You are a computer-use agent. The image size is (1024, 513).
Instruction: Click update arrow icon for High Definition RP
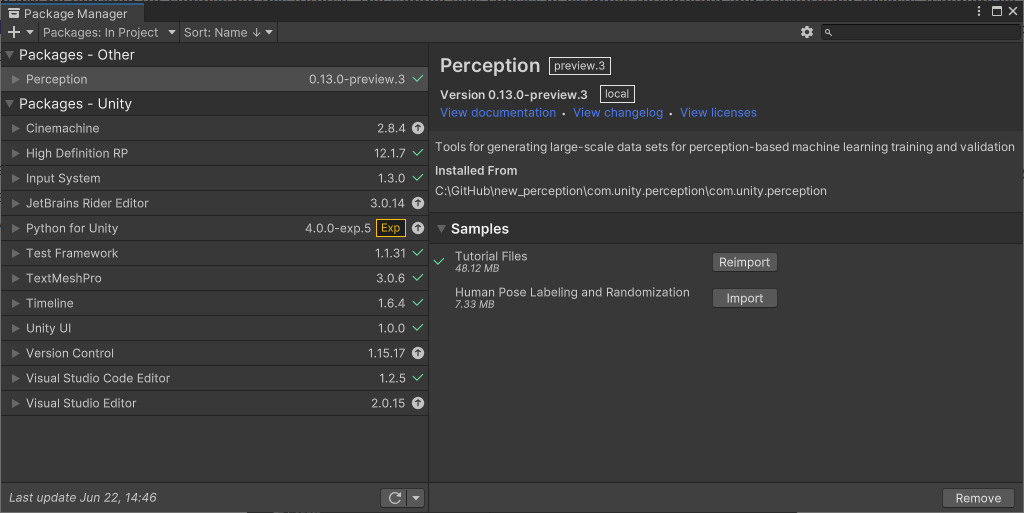(x=418, y=154)
